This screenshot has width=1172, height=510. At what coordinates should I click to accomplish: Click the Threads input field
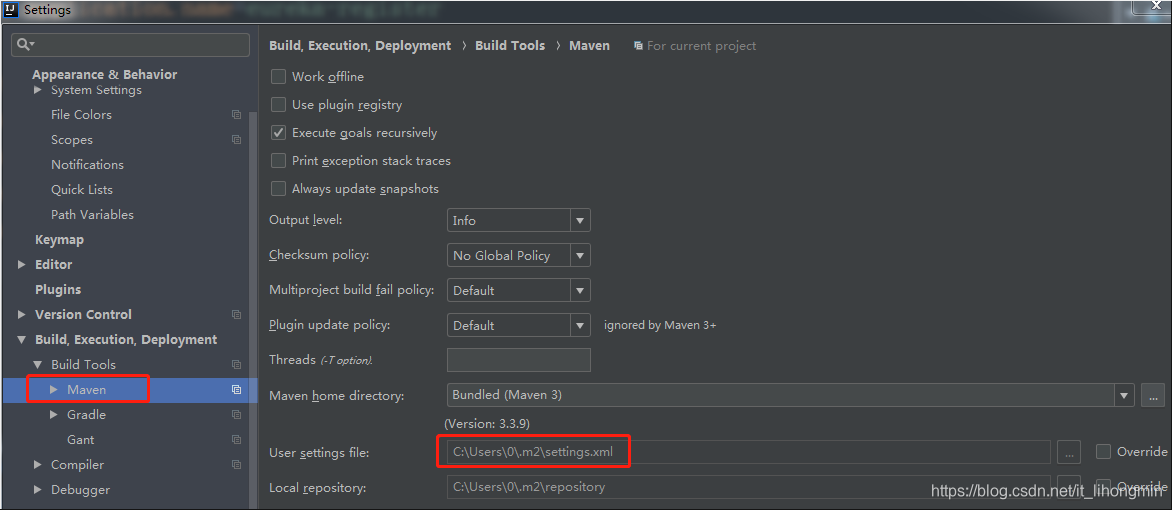pyautogui.click(x=519, y=360)
